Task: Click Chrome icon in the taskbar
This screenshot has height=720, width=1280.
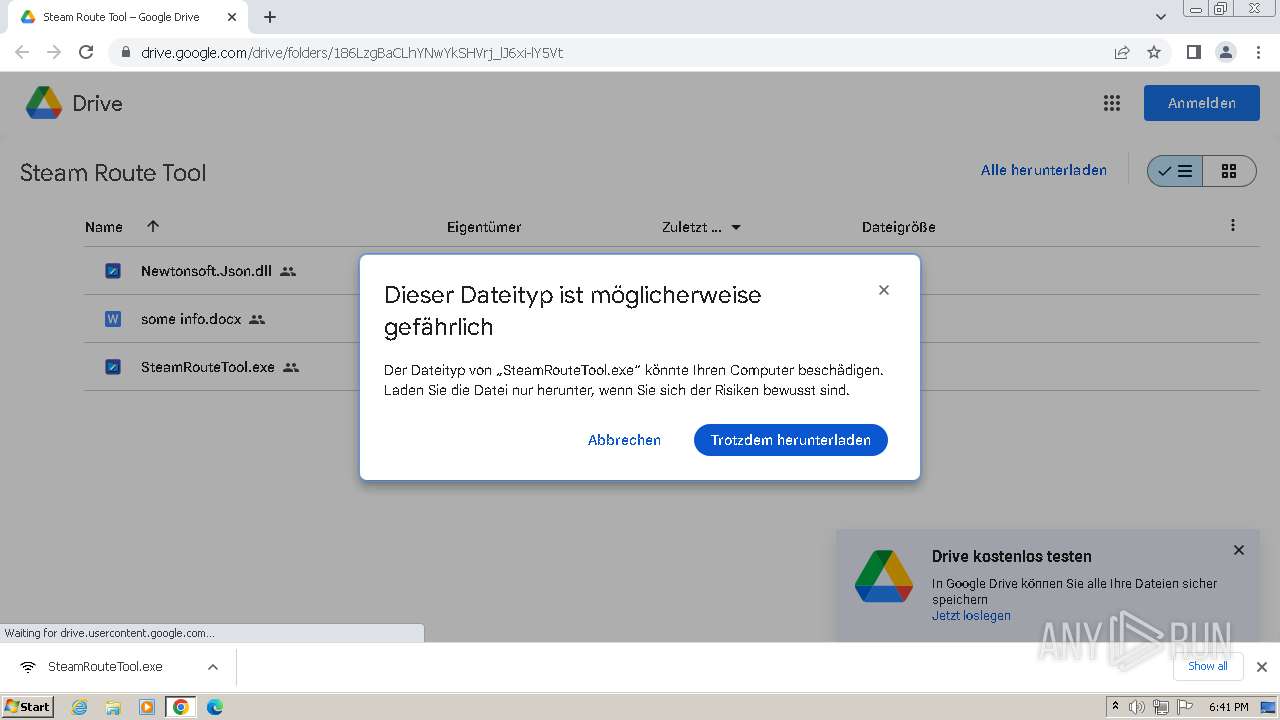Action: [x=180, y=707]
